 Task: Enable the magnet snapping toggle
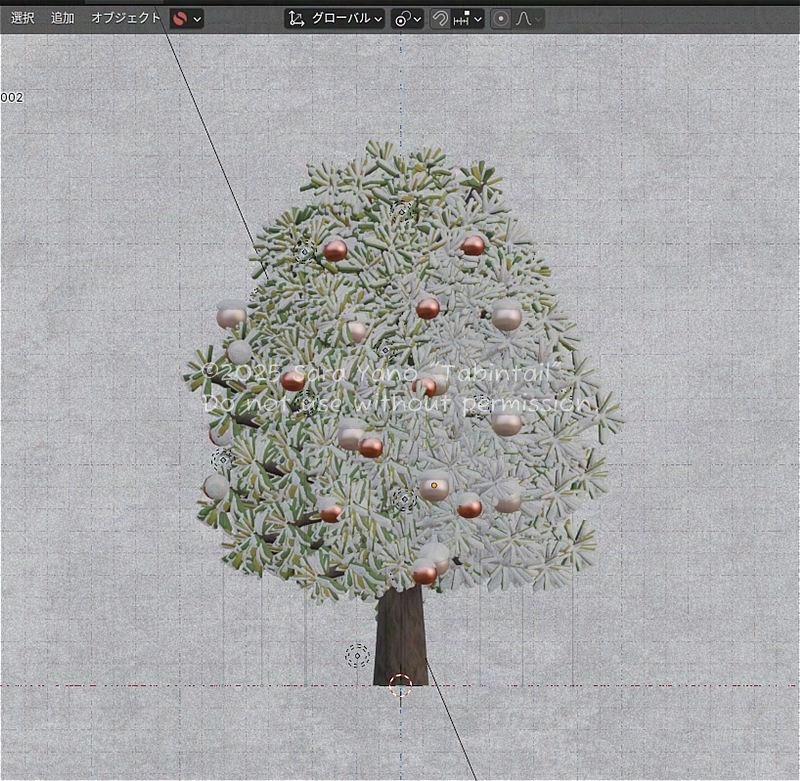point(439,18)
